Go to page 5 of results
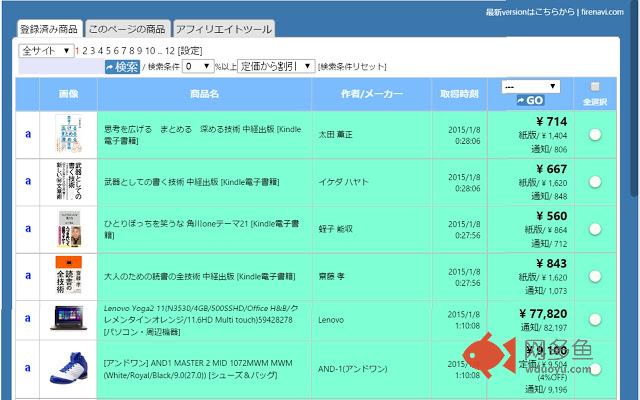 point(108,51)
